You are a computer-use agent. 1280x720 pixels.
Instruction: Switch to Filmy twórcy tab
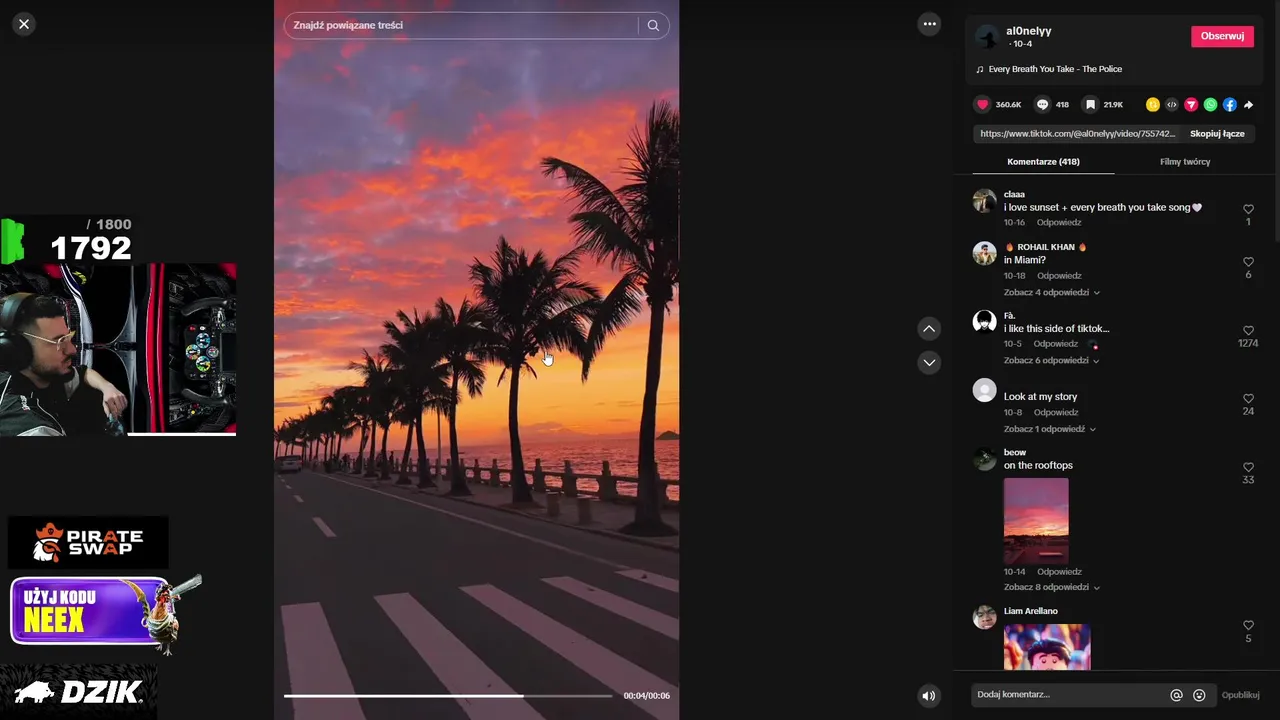click(x=1185, y=161)
